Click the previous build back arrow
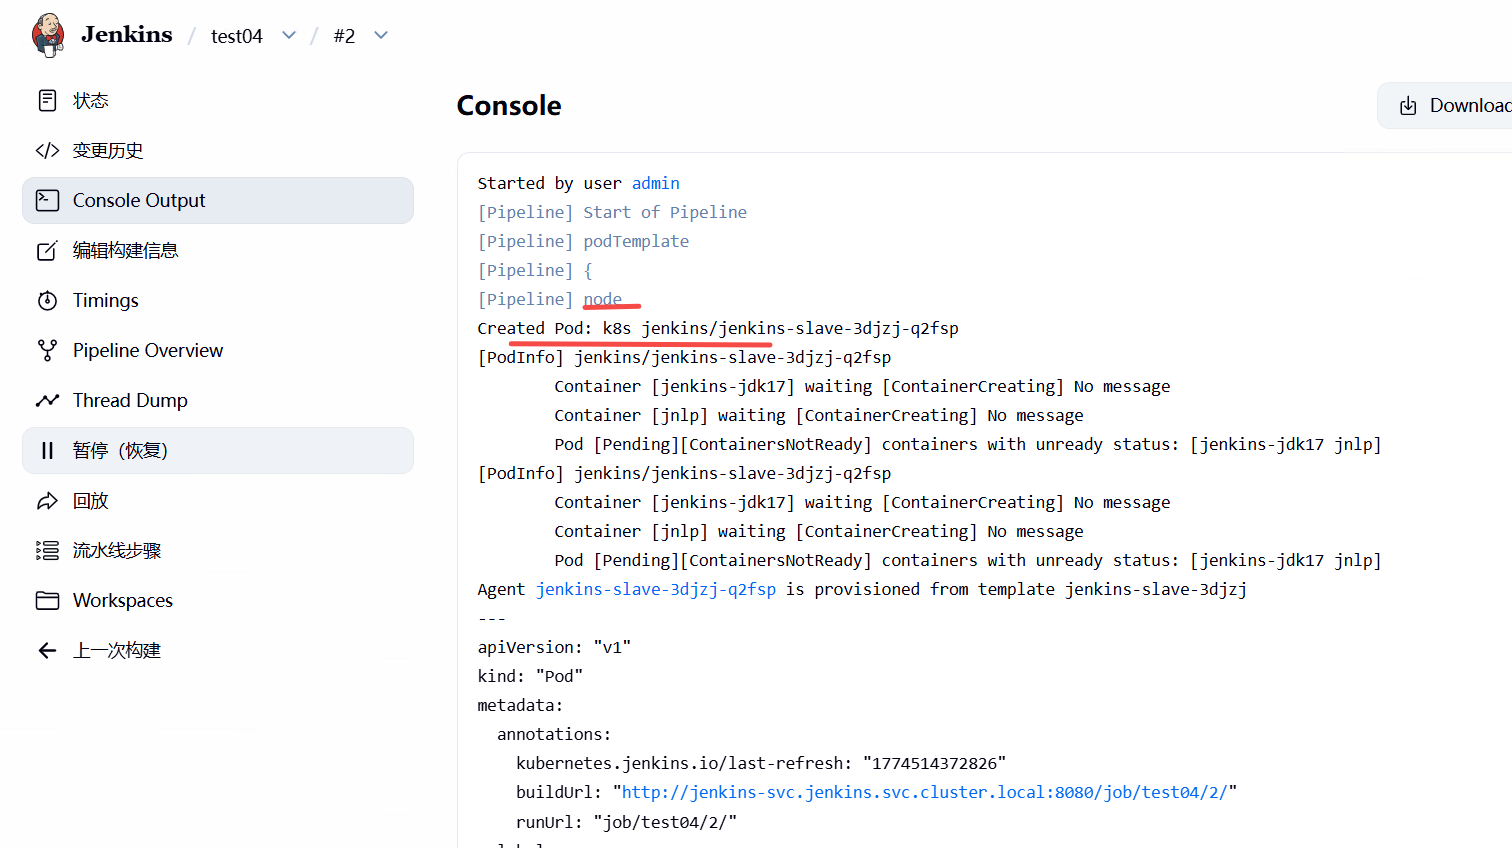The width and height of the screenshot is (1512, 848). pyautogui.click(x=47, y=650)
